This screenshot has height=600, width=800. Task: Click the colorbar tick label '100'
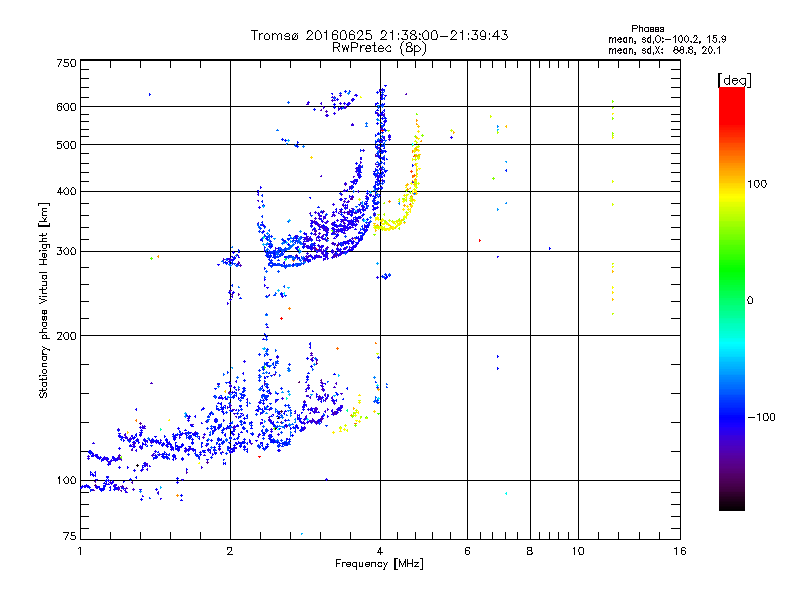tap(757, 184)
